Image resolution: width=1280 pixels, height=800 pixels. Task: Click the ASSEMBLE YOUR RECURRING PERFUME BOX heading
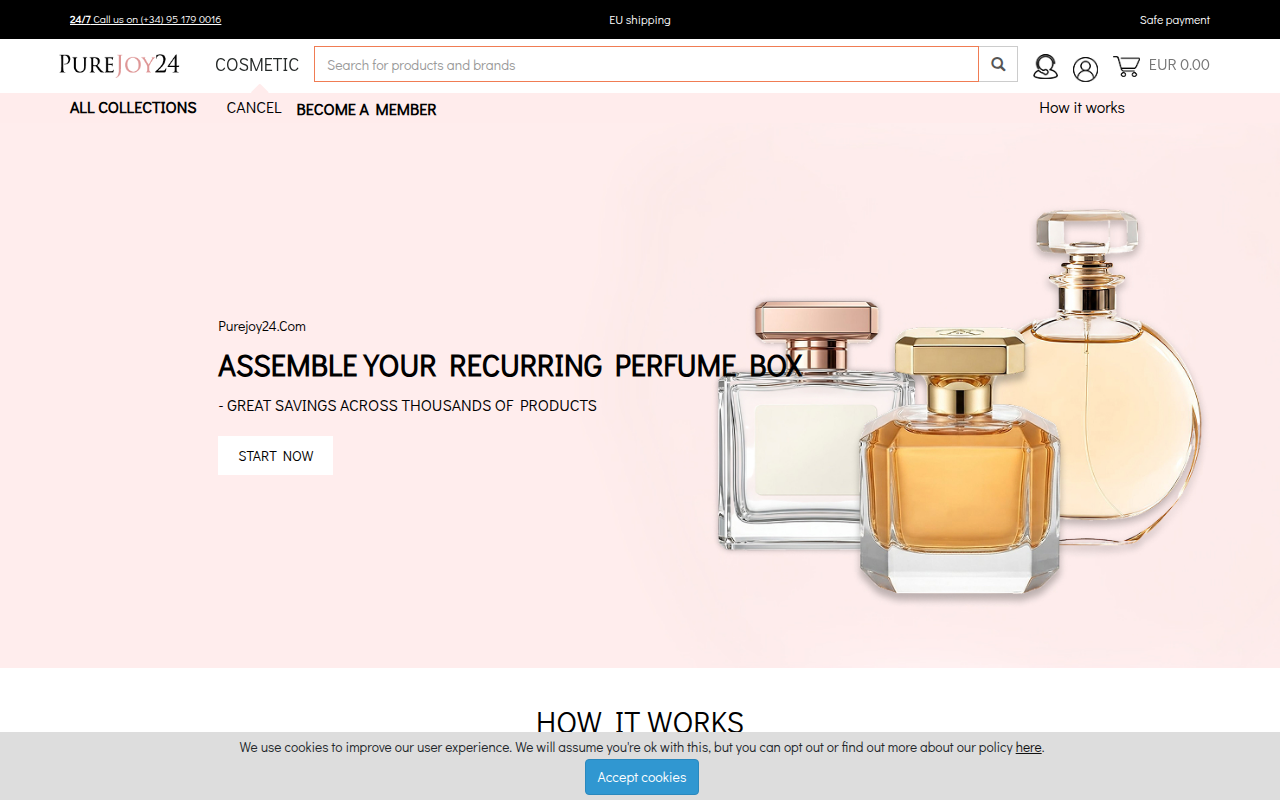pos(510,366)
